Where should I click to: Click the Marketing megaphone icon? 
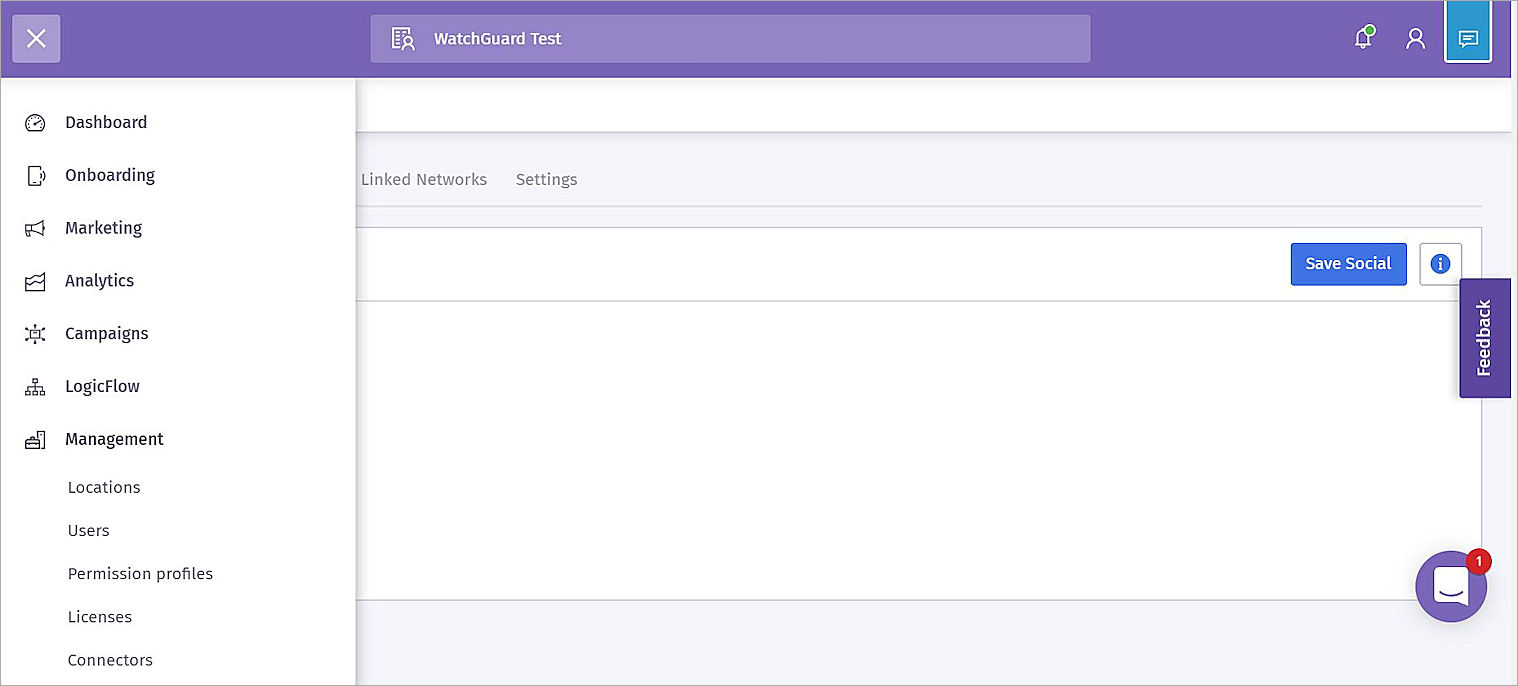tap(35, 229)
